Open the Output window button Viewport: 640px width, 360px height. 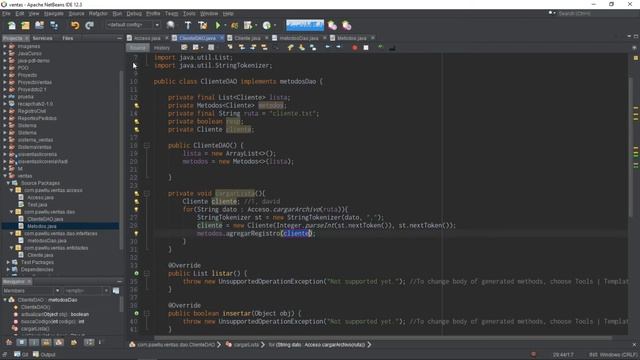(x=44, y=355)
